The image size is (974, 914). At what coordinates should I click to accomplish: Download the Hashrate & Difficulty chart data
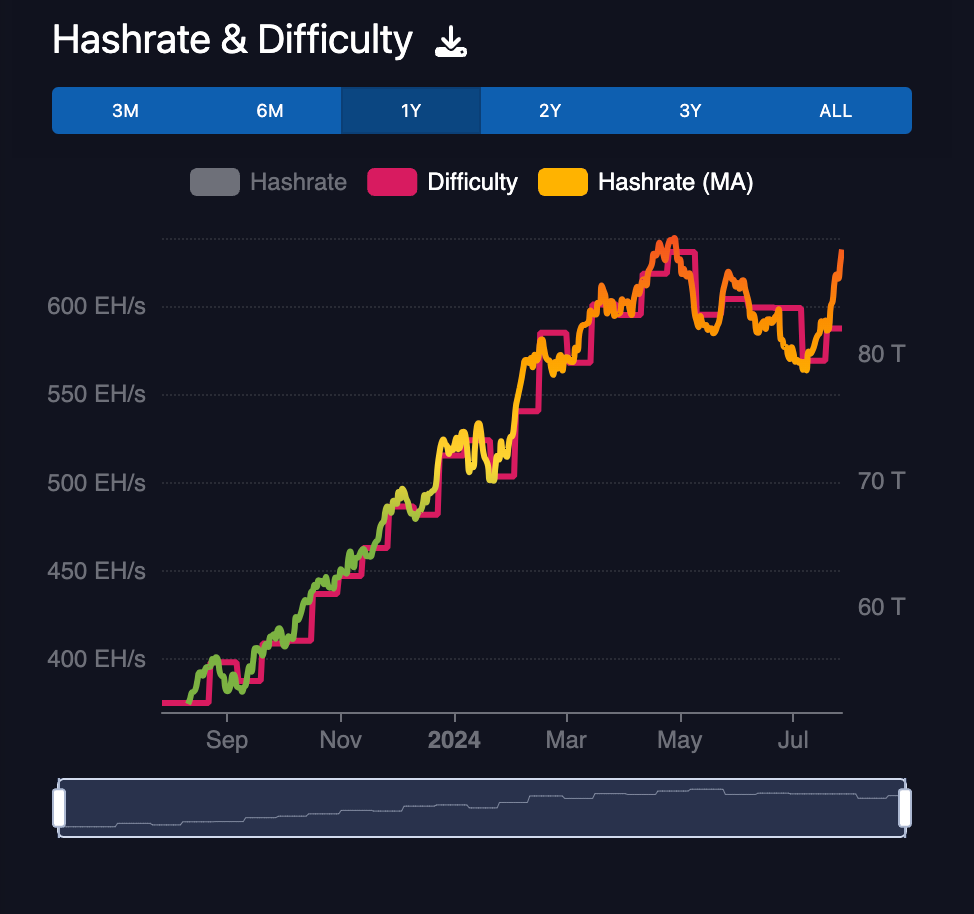pos(450,42)
